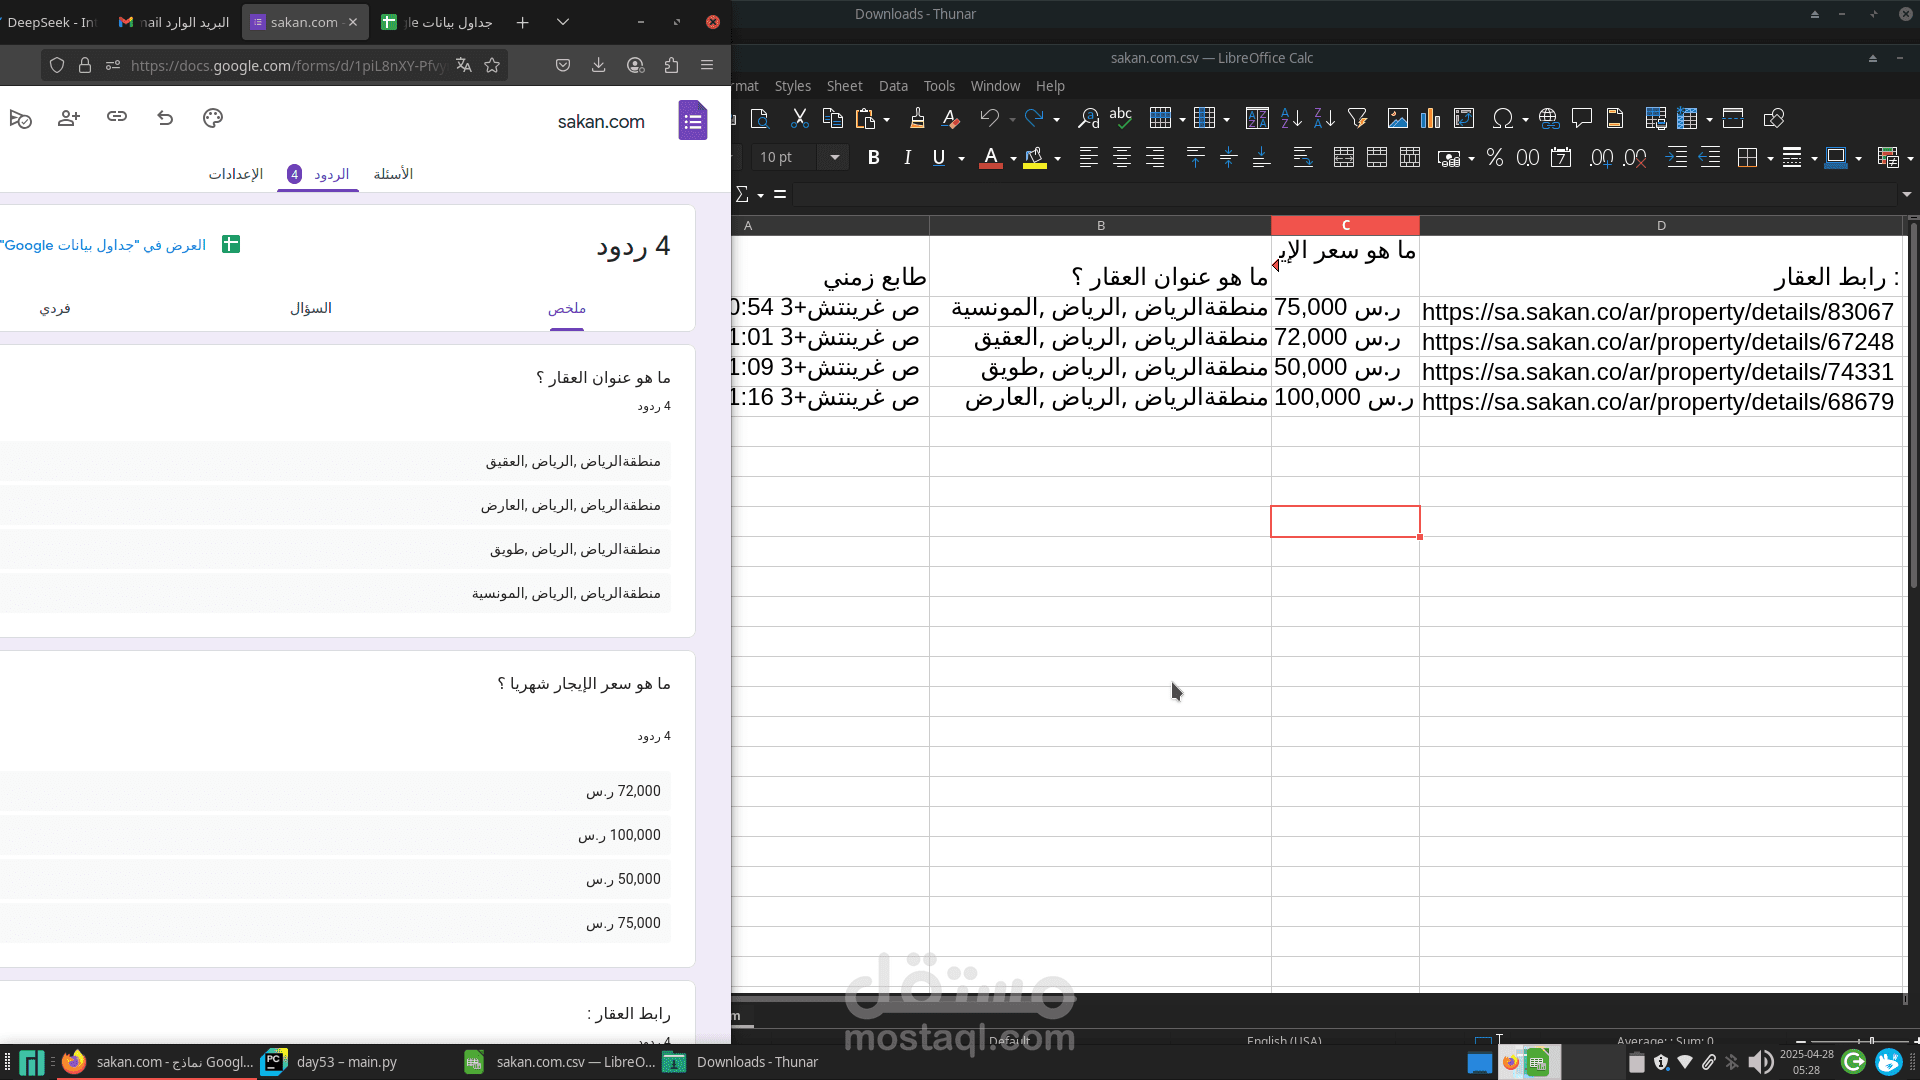Viewport: 1920px width, 1080px height.
Task: Click the Forms undo arrow icon
Action: (x=165, y=118)
